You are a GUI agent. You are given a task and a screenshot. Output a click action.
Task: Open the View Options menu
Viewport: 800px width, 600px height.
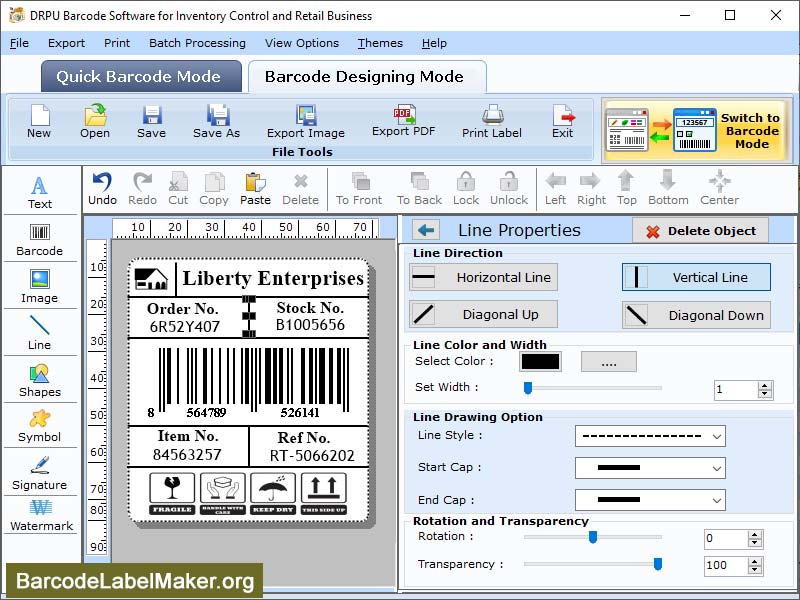click(302, 43)
